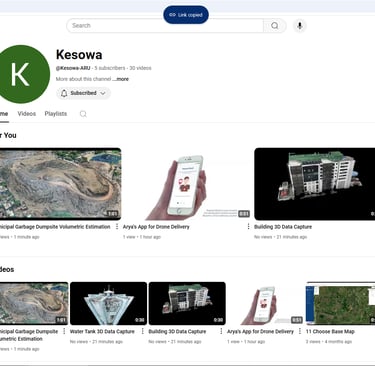Open Water Tank 3D Data Capture title
Screen dimensions: 375x366
[102, 331]
